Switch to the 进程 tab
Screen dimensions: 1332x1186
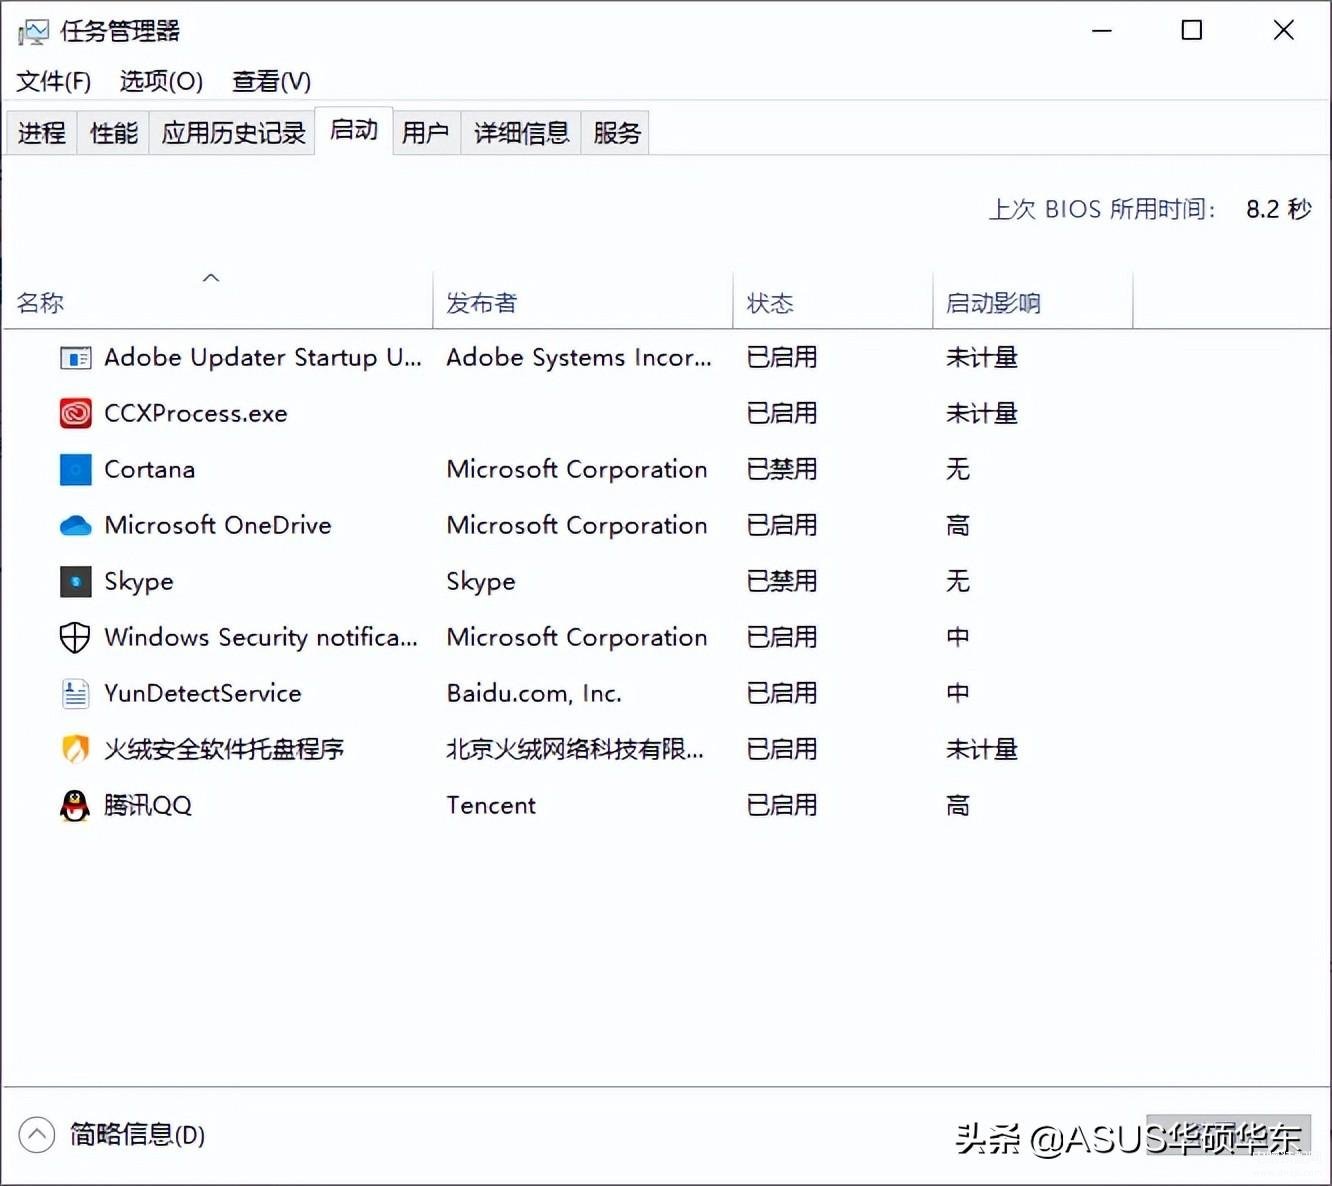pyautogui.click(x=42, y=133)
